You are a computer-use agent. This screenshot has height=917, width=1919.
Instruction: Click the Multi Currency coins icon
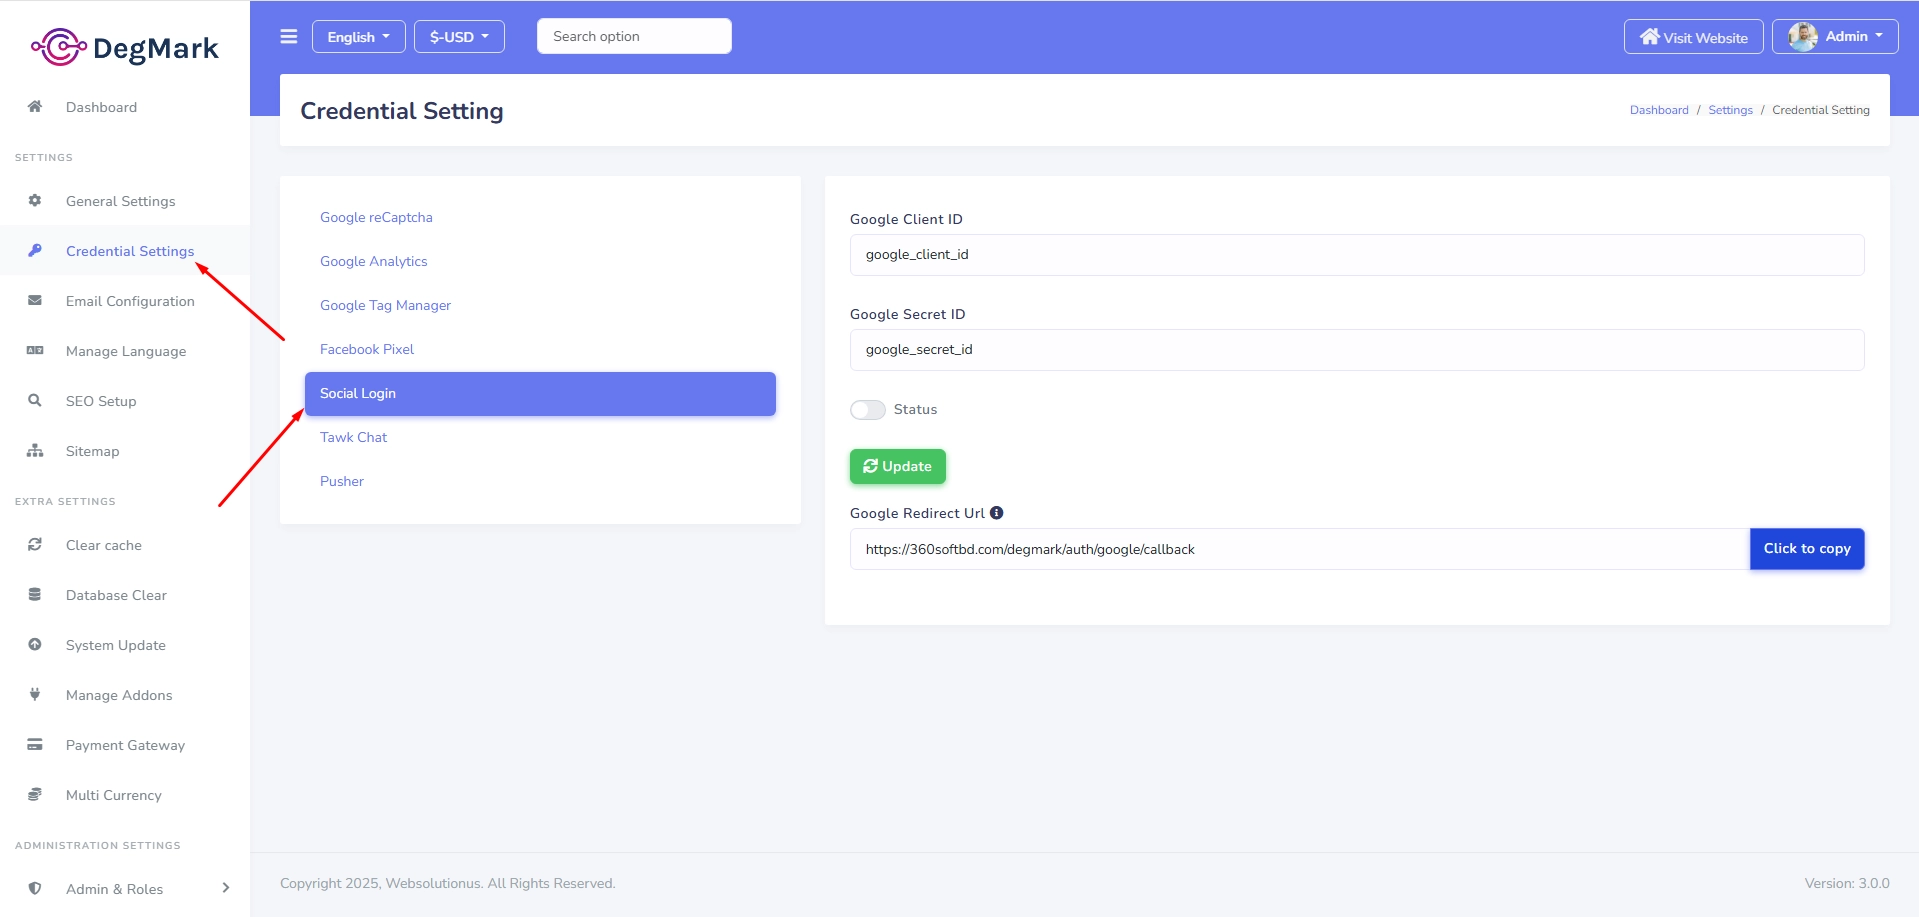(x=35, y=794)
